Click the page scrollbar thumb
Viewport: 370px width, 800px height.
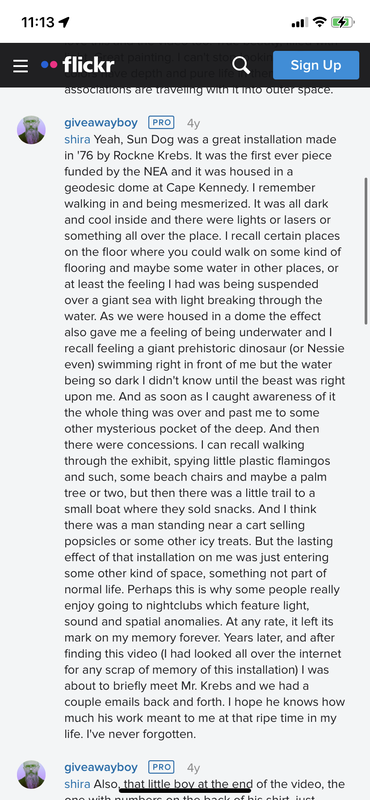pos(366,251)
